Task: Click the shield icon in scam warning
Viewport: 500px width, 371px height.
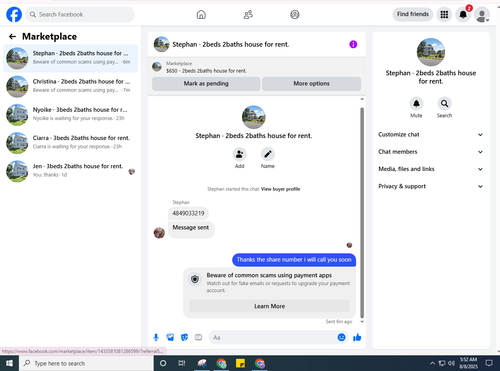Action: (195, 279)
